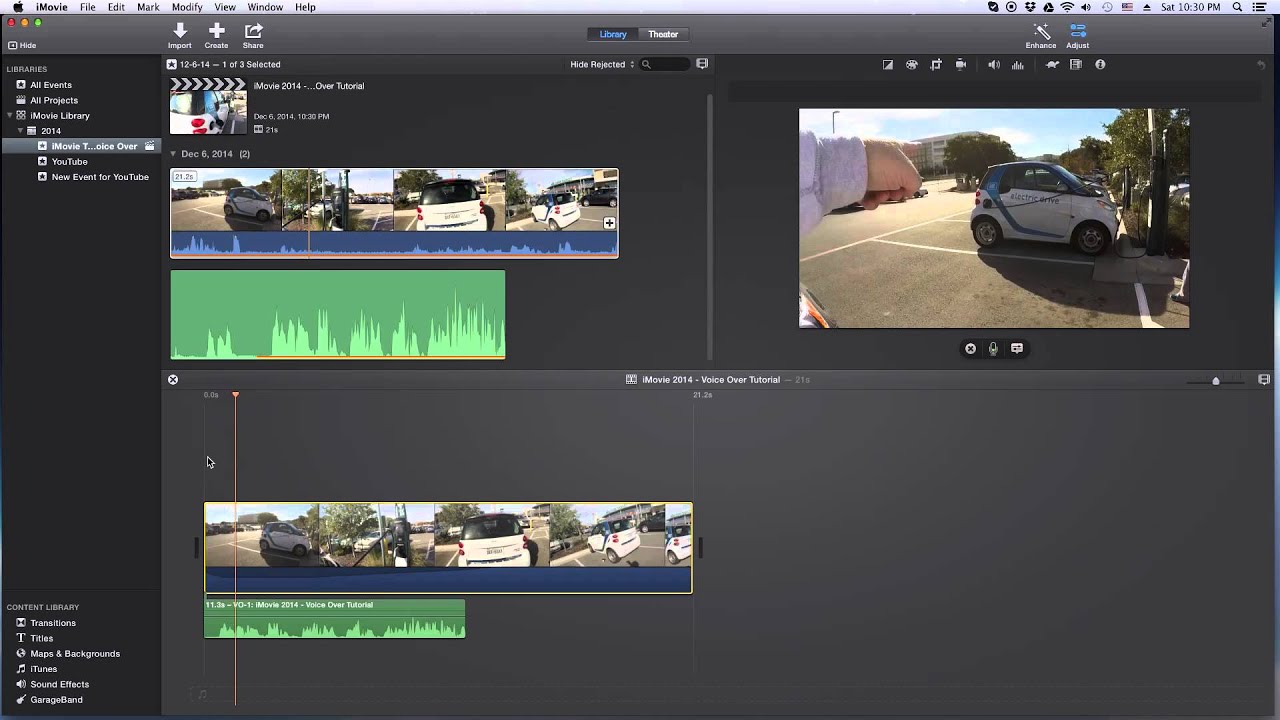Select All Events in sidebar
1280x720 pixels.
(51, 85)
